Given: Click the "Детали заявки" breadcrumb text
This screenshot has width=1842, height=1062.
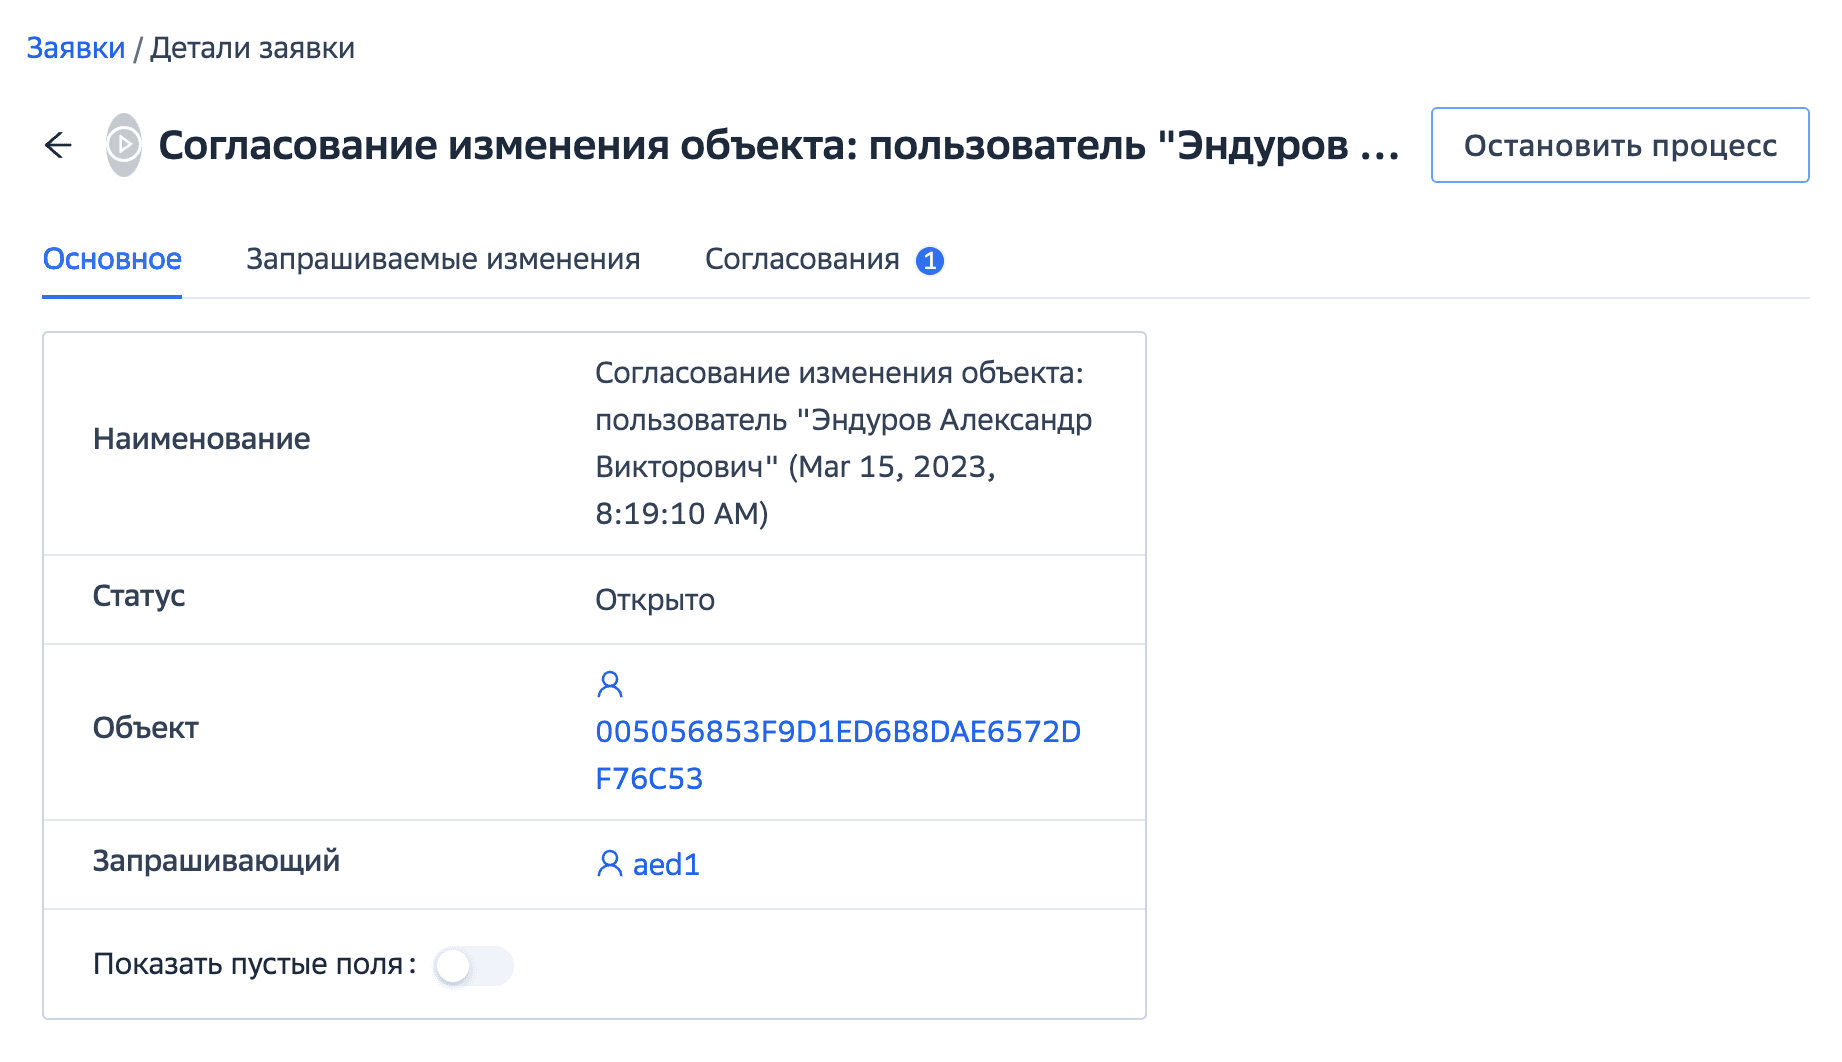Looking at the screenshot, I should click(253, 48).
